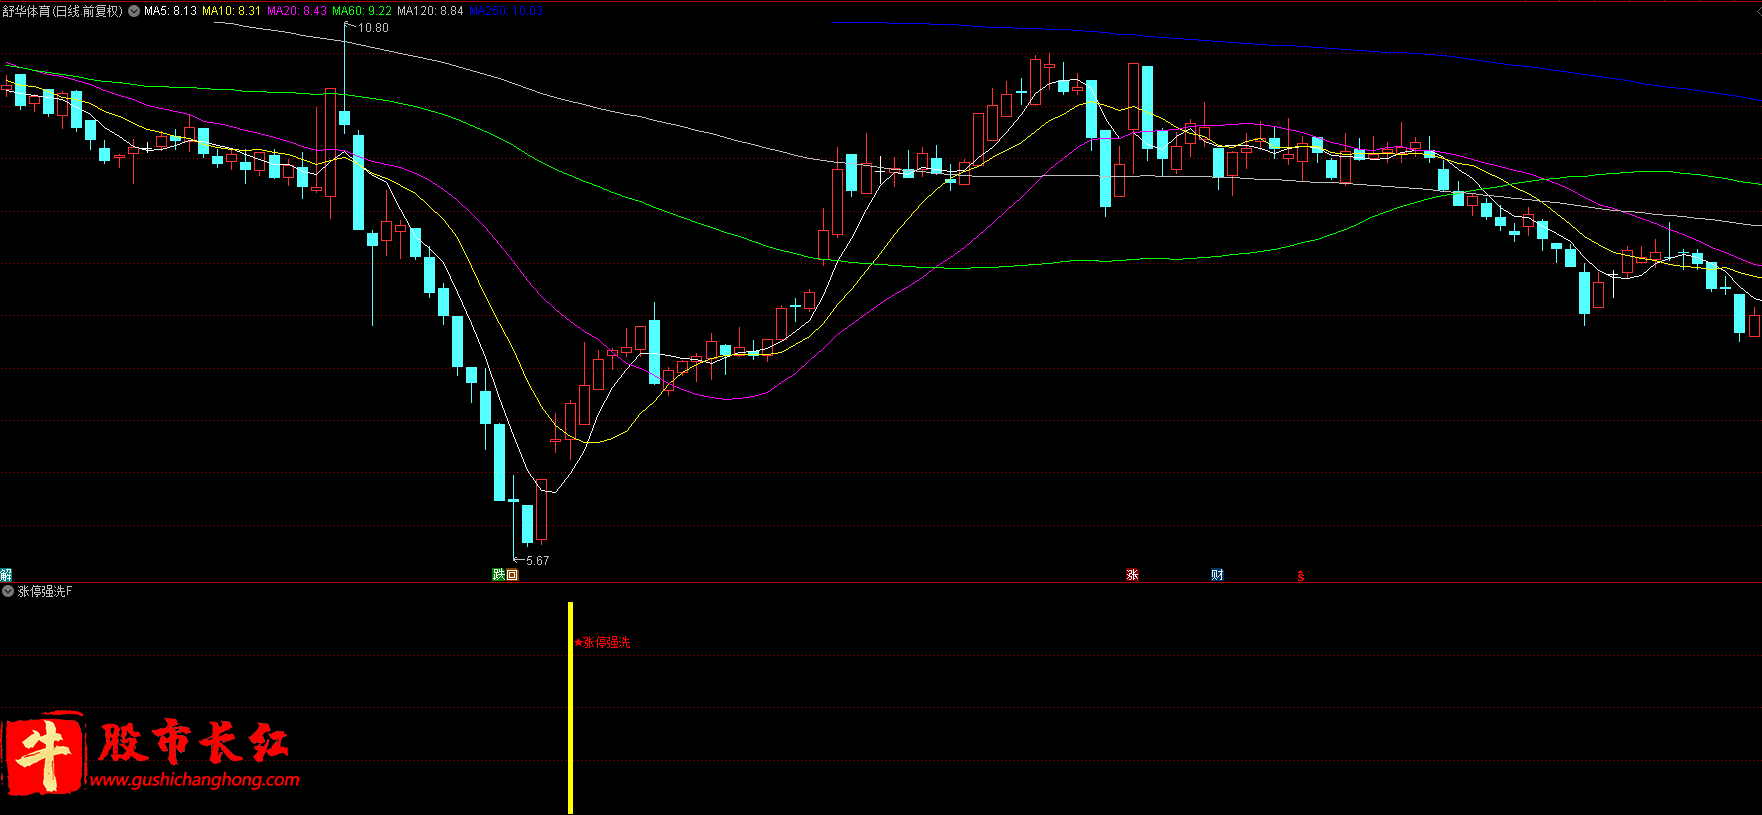Select the magenta MA20: 8.43 label
The height and width of the screenshot is (815, 1762).
(297, 11)
